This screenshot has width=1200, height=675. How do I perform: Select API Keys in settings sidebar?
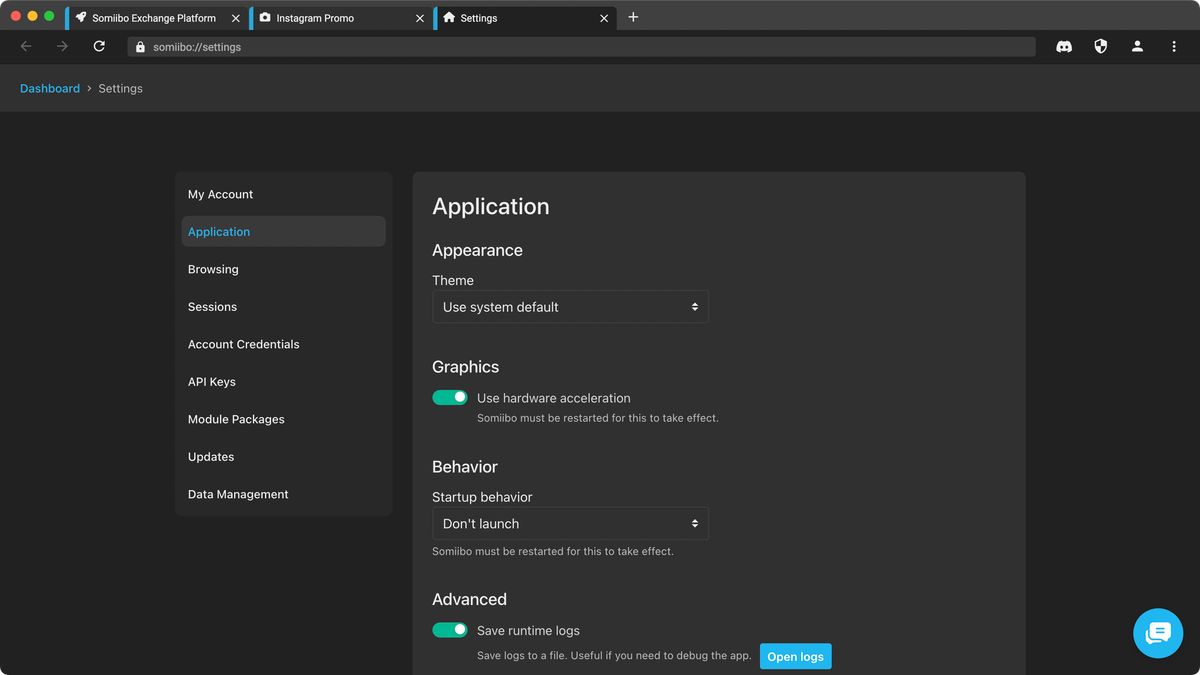coord(212,382)
